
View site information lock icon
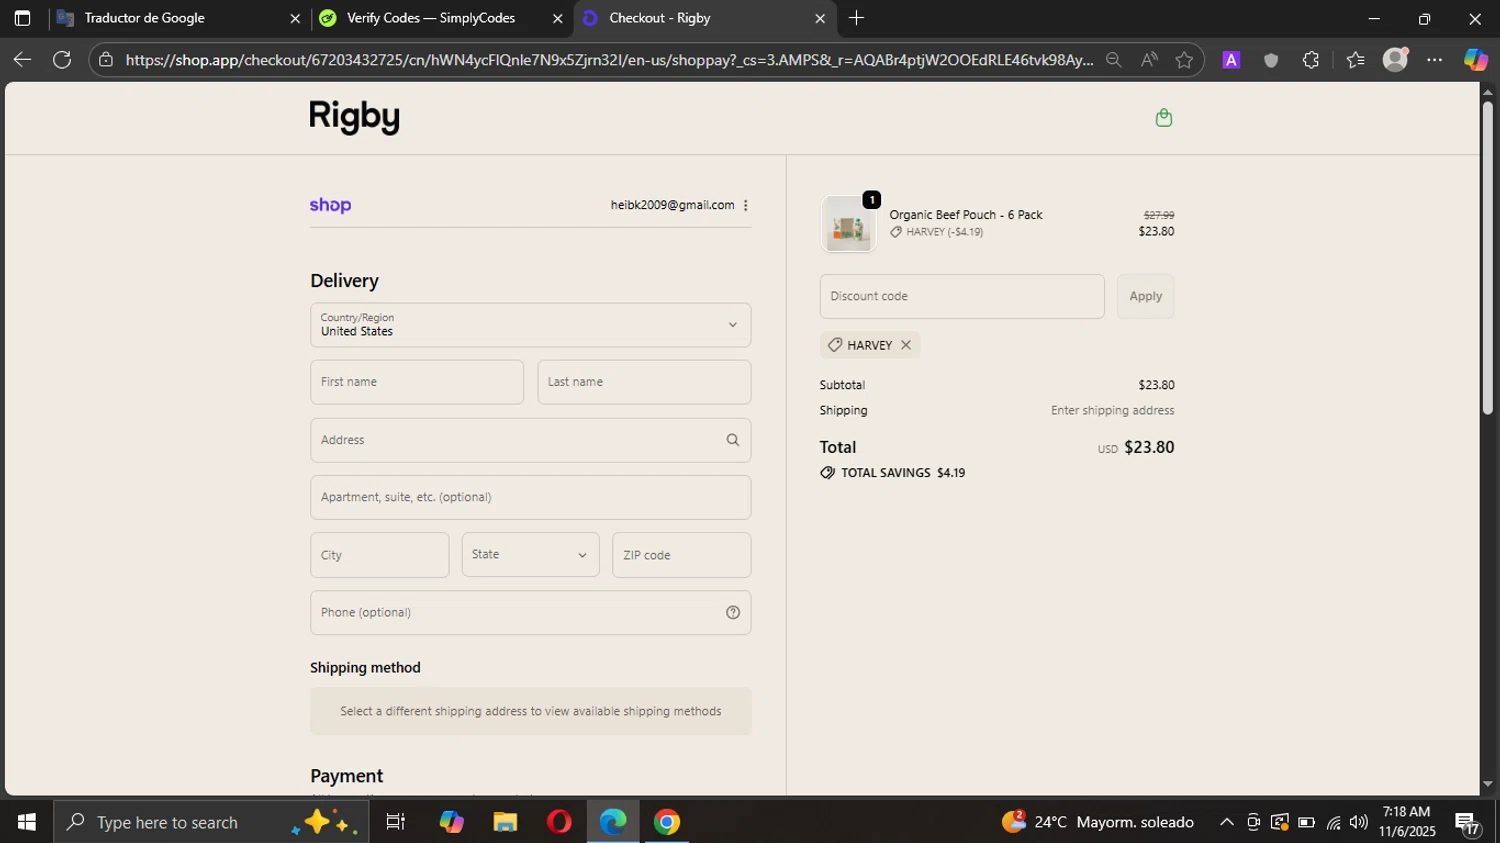click(106, 60)
